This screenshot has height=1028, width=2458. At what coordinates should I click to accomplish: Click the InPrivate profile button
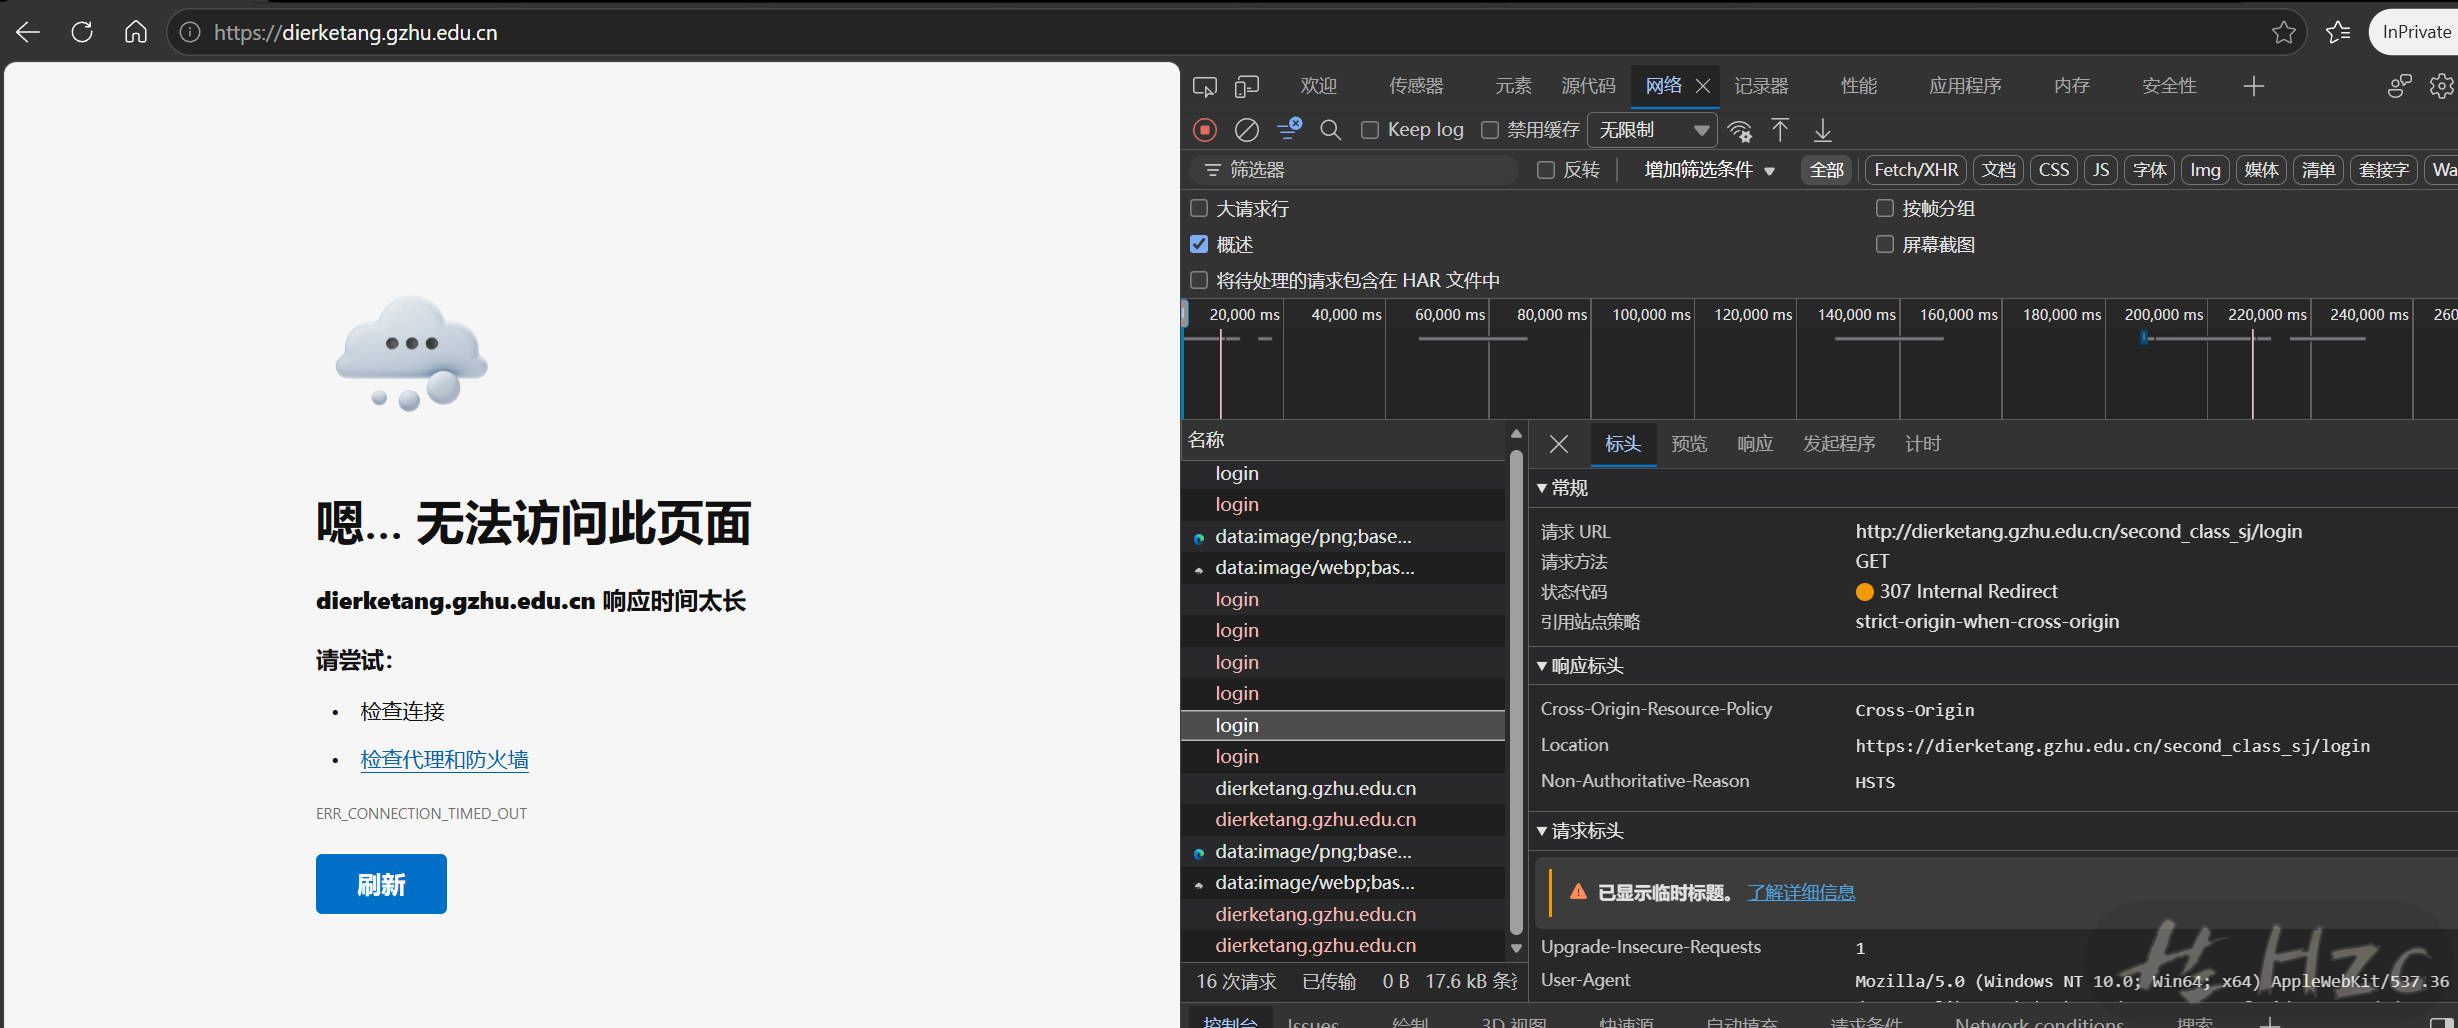[2415, 32]
